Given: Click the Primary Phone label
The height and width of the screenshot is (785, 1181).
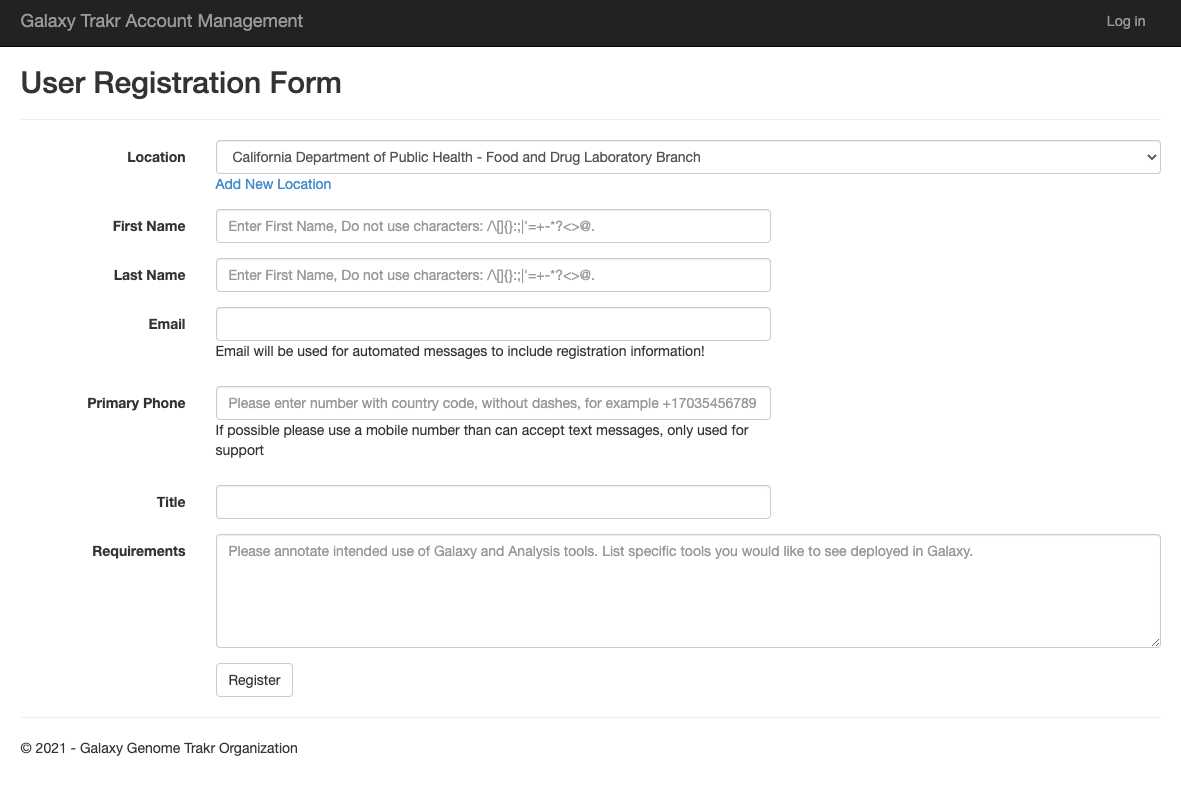Looking at the screenshot, I should [x=136, y=403].
